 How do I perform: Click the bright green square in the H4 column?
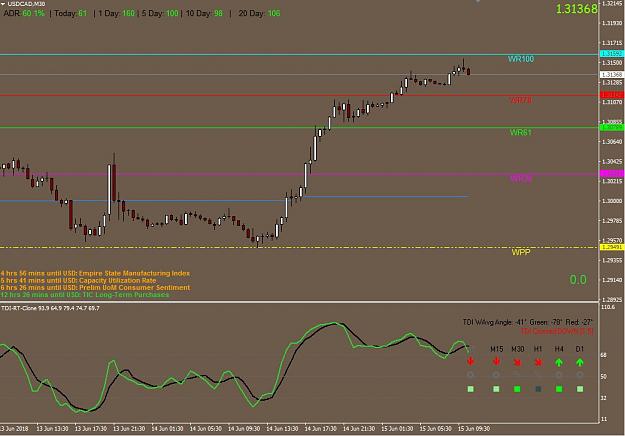click(559, 389)
